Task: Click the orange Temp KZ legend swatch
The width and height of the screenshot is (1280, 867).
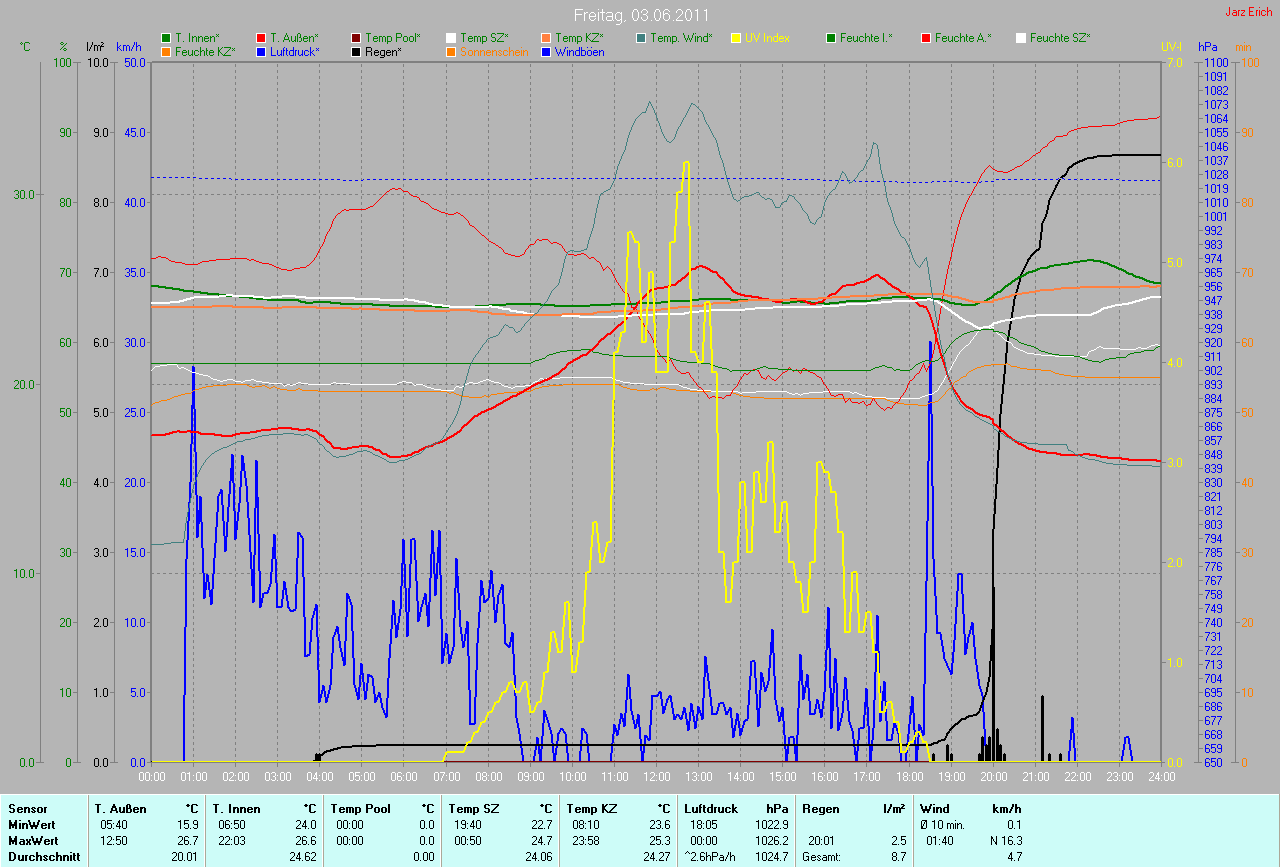Action: [x=546, y=38]
